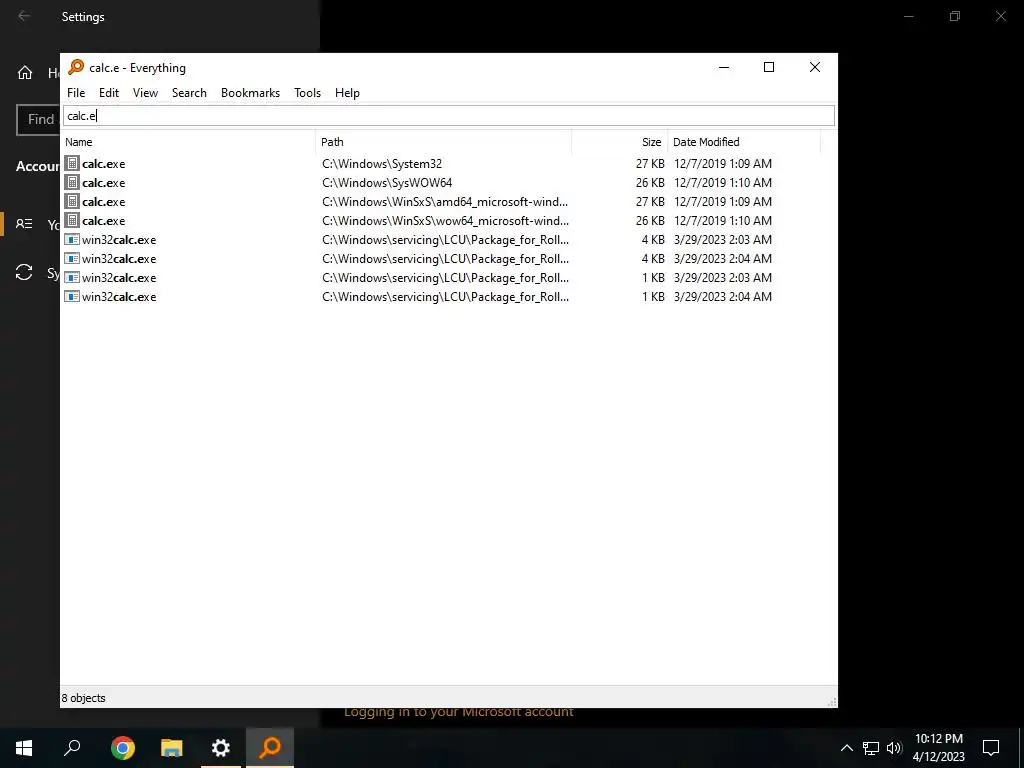
Task: Open the Tools menu
Action: coord(307,93)
